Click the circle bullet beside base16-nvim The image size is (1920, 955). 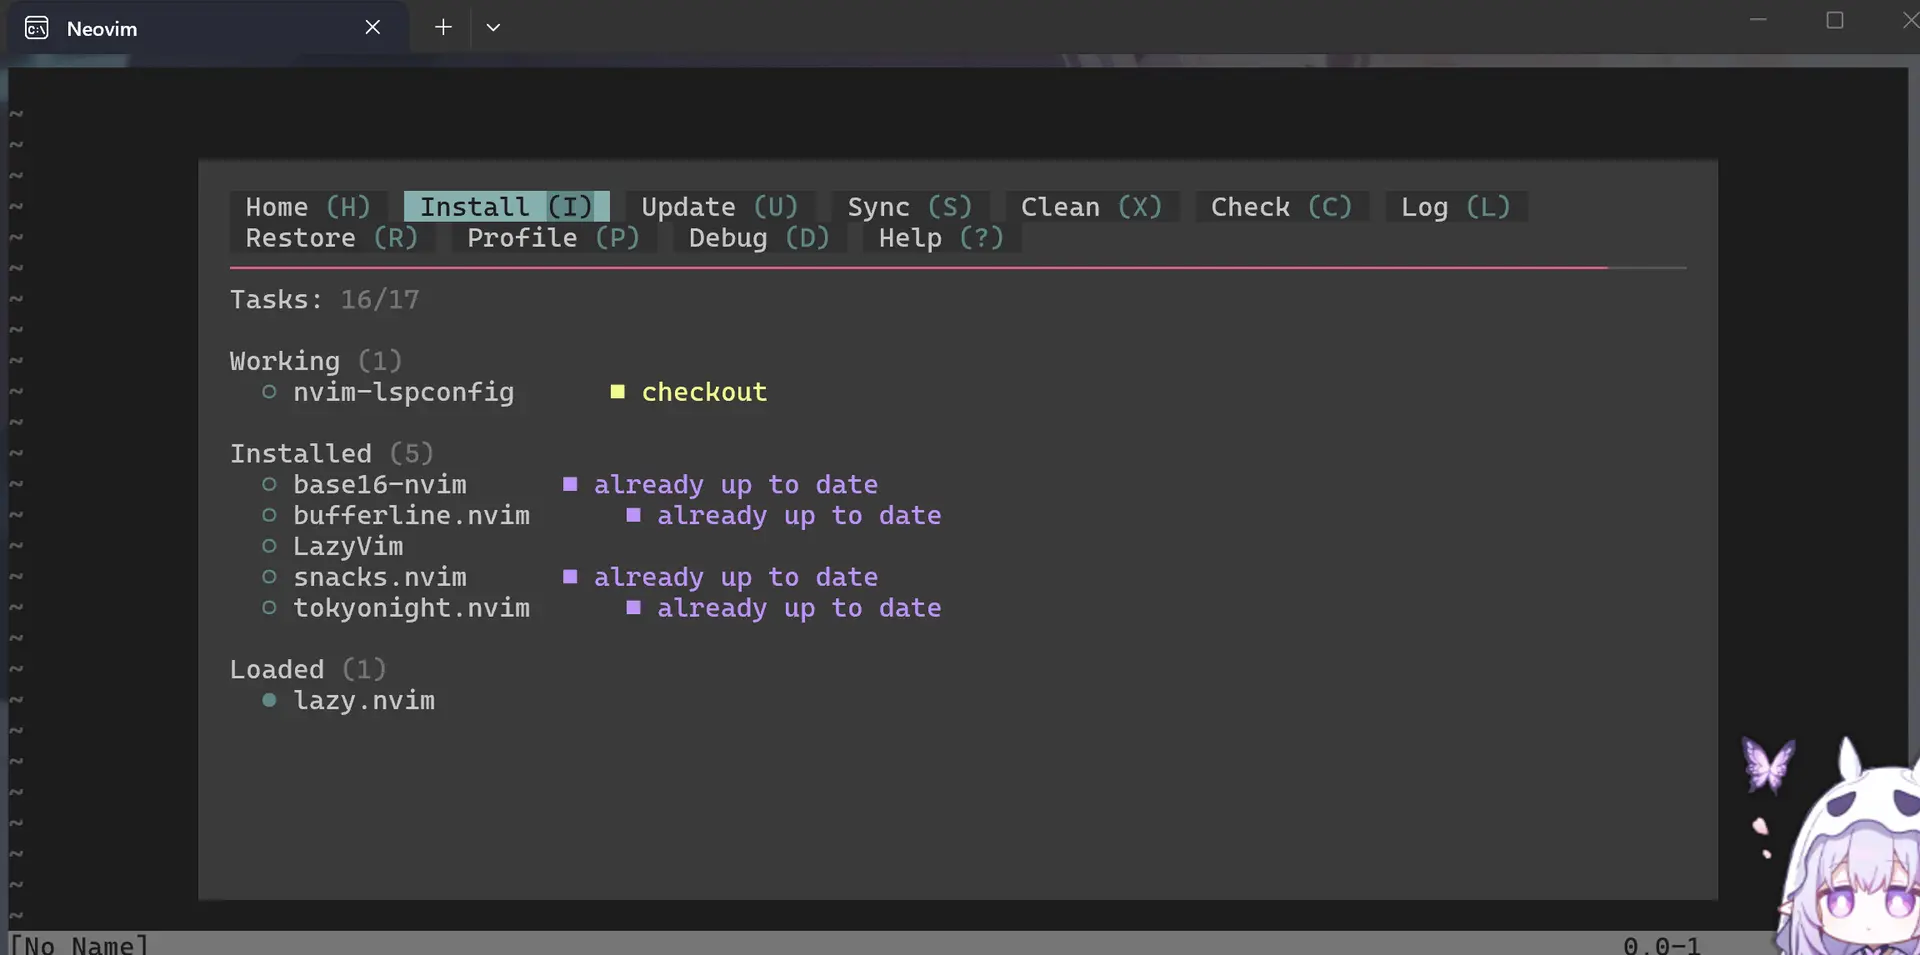[269, 485]
